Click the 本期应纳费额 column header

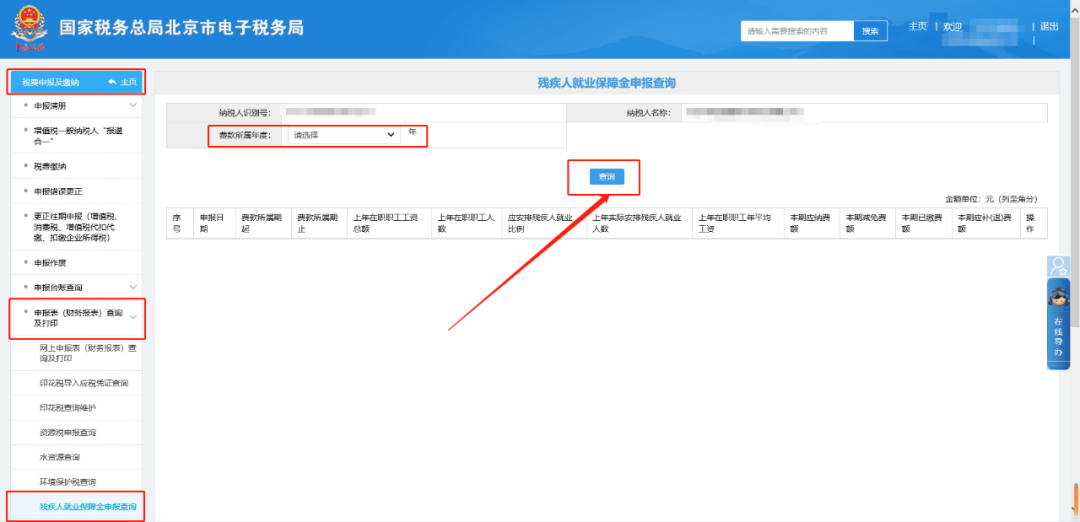tap(809, 223)
